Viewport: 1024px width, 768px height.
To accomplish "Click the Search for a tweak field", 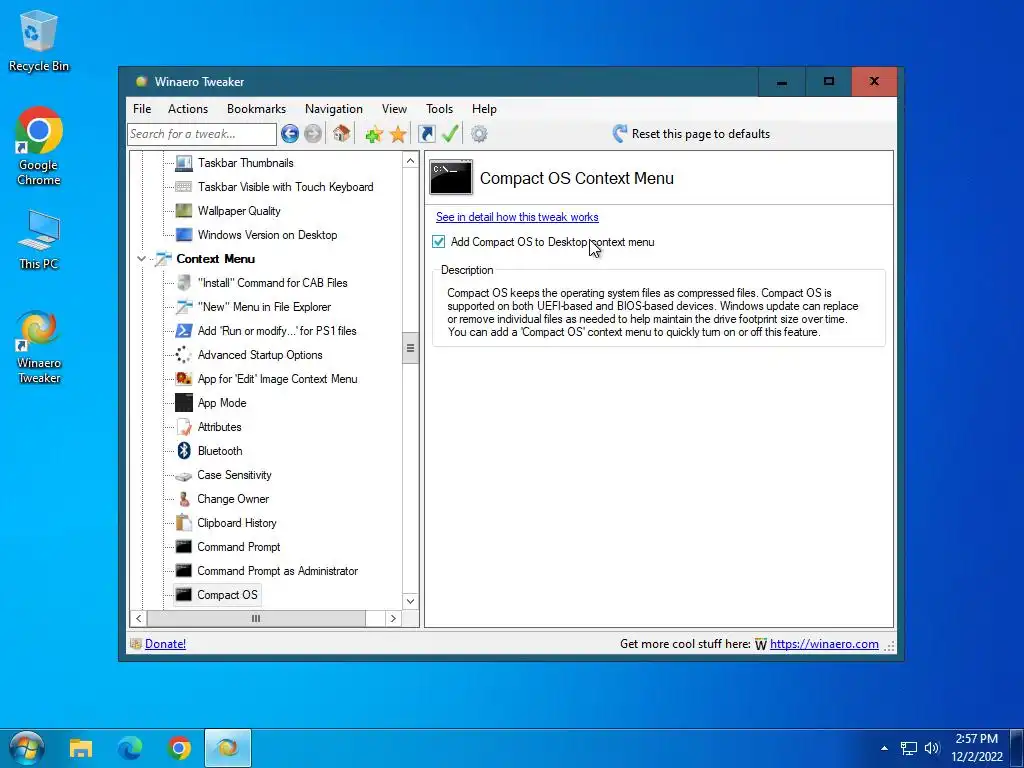I will (202, 134).
